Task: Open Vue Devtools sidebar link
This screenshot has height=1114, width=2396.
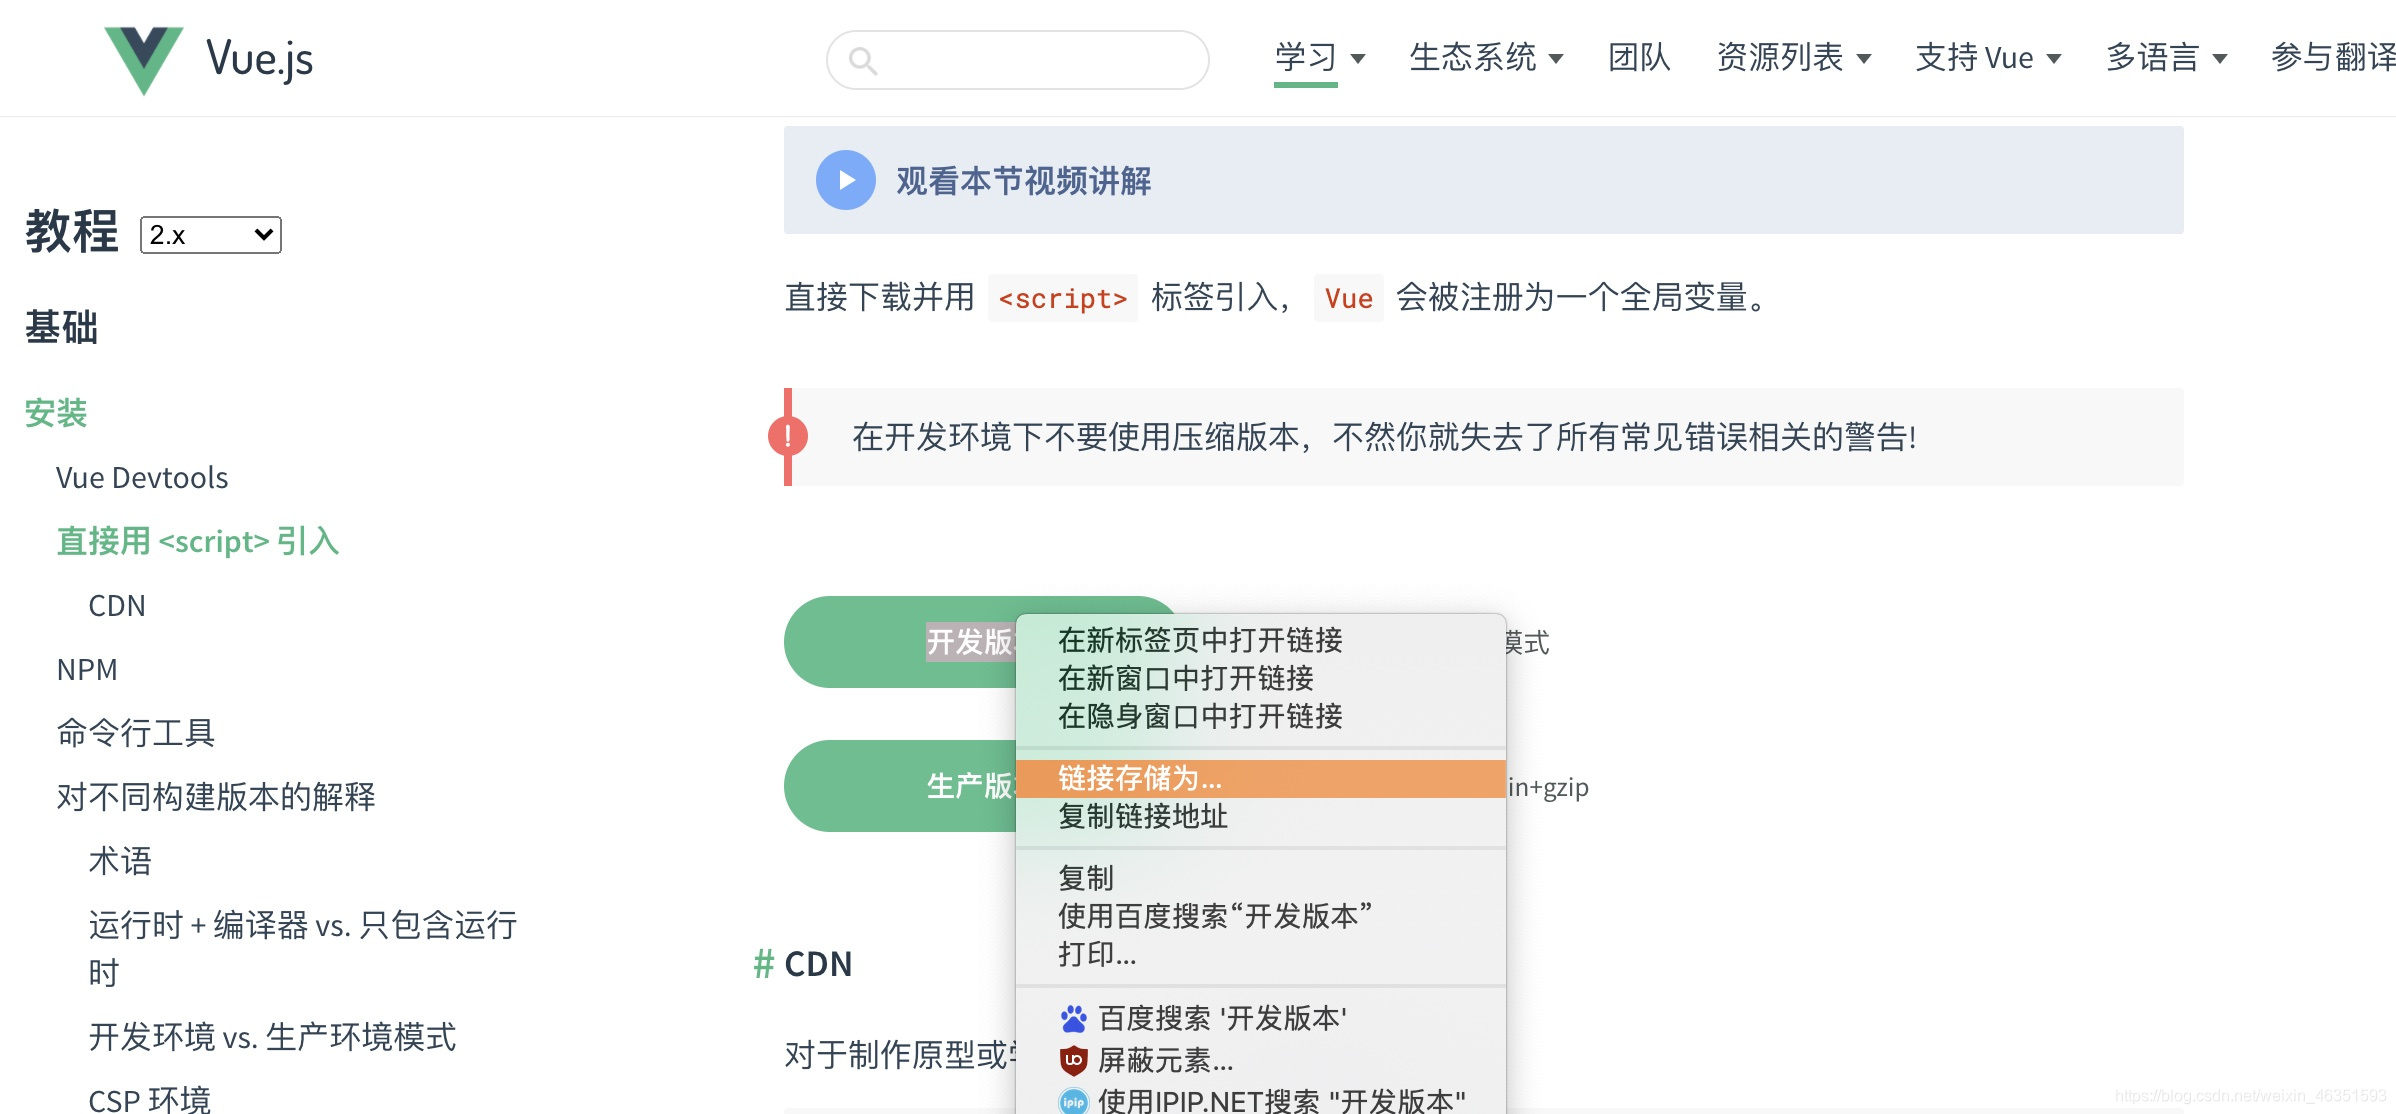Action: coord(142,478)
